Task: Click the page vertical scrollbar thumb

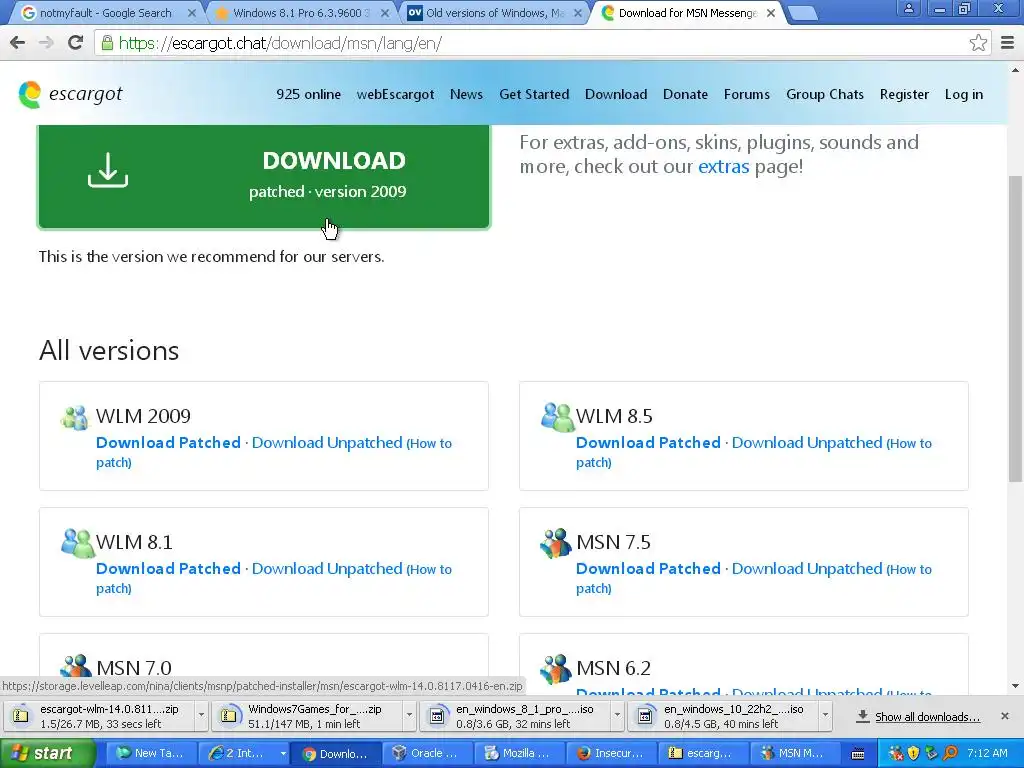Action: pos(1016,328)
